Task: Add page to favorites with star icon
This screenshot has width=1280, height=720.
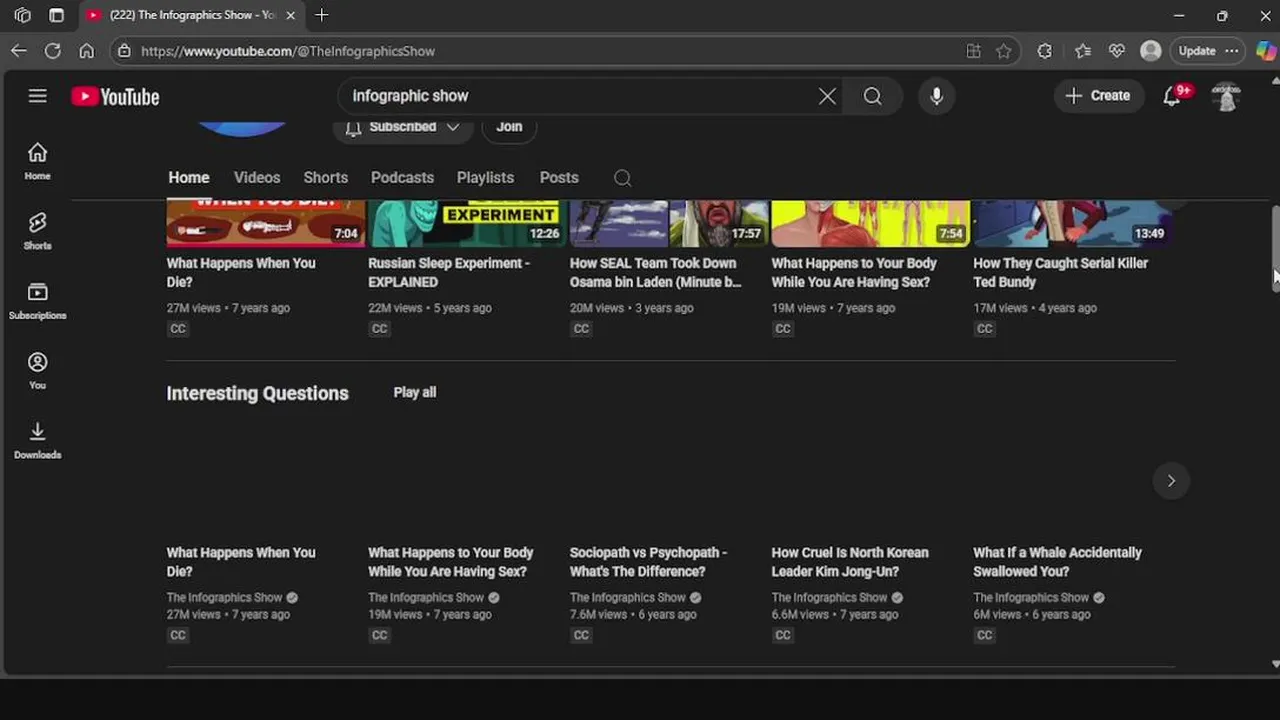Action: pyautogui.click(x=1004, y=51)
